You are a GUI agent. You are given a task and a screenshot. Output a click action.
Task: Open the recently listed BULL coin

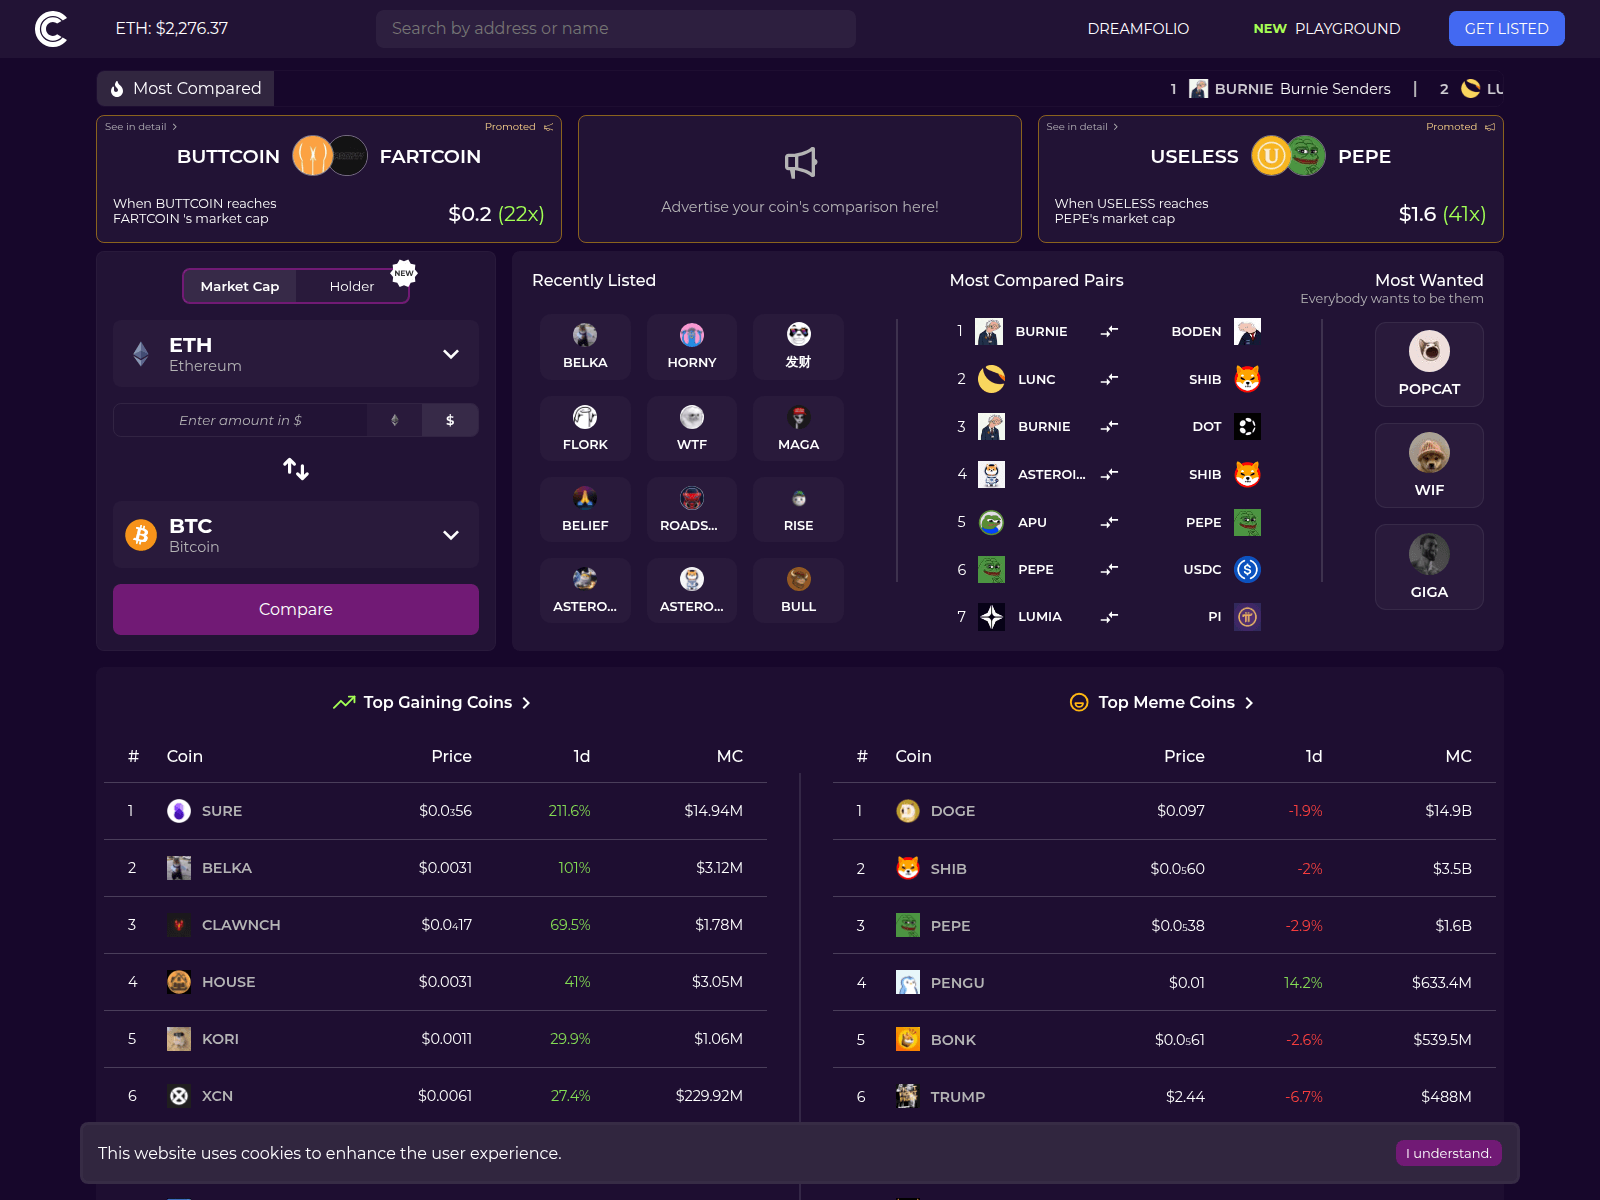click(x=798, y=591)
